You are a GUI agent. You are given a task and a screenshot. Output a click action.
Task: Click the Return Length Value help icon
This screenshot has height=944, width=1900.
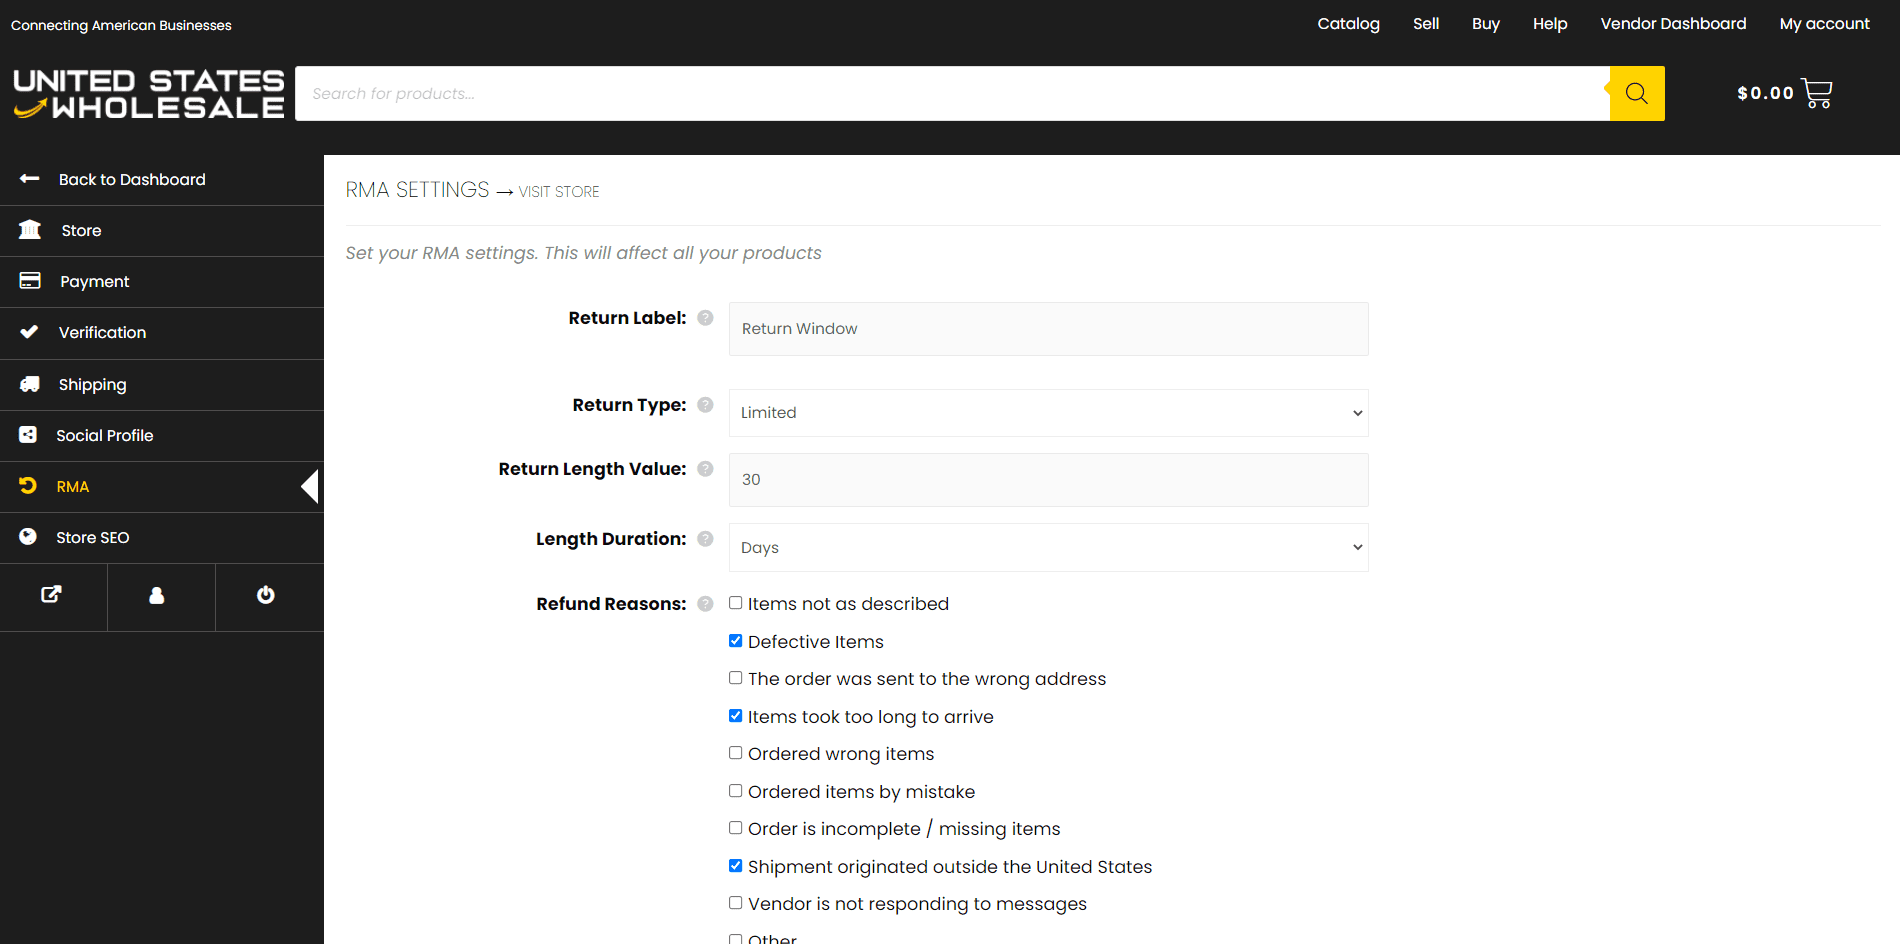point(705,469)
